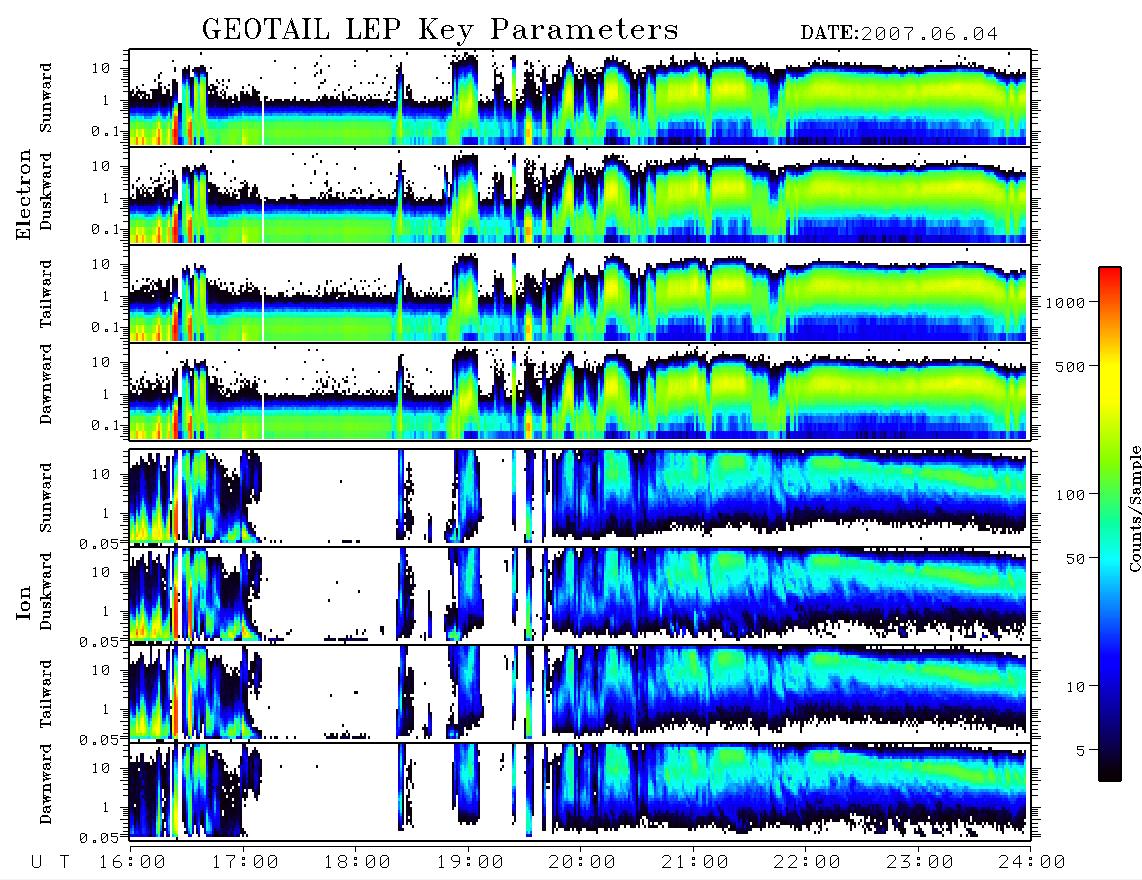Click the Ion Dawnward spectrogram at 21:00
The image size is (1142, 880).
(x=693, y=791)
